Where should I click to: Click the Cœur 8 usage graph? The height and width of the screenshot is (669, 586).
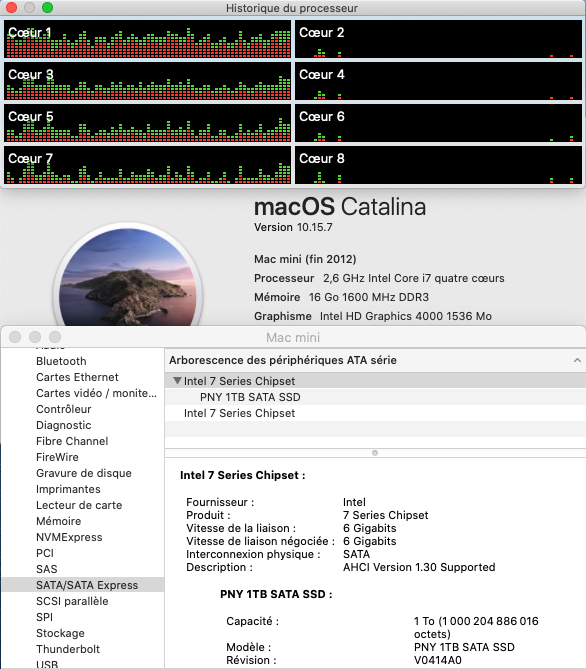439,165
